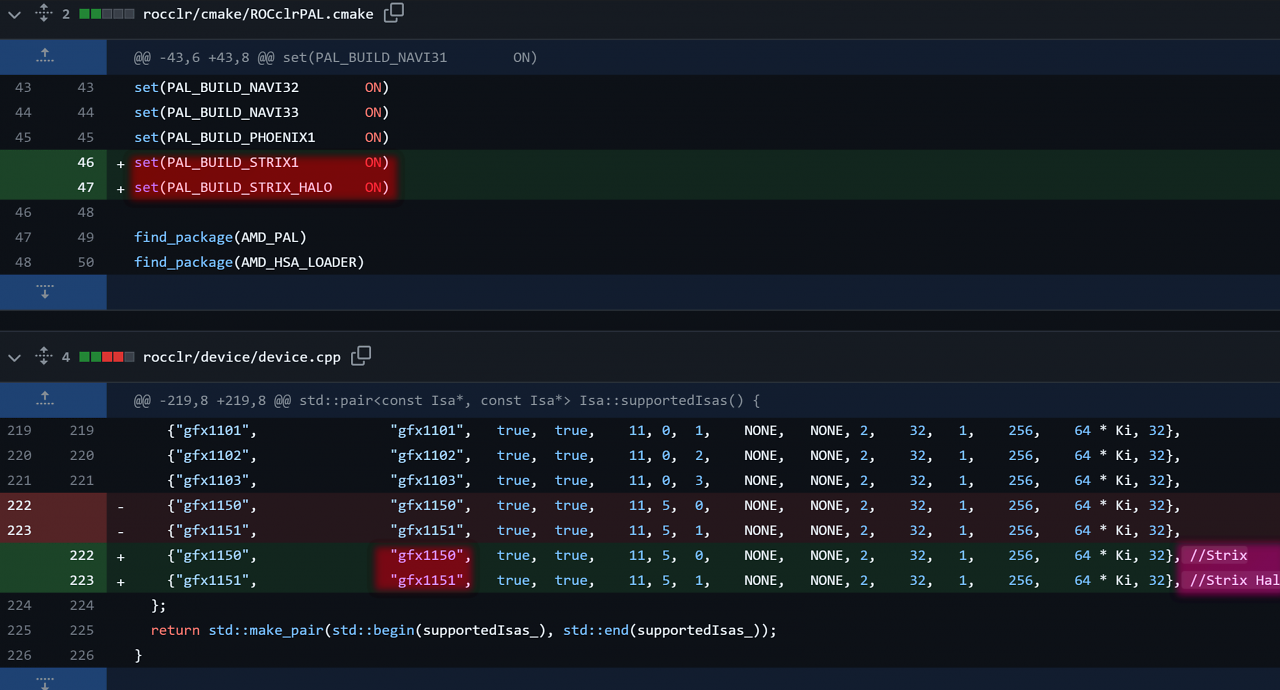Screen dimensions: 1280x690
Task: Click the '@@ -43,6 +43,8 @@' hunk header
Action: [336, 57]
